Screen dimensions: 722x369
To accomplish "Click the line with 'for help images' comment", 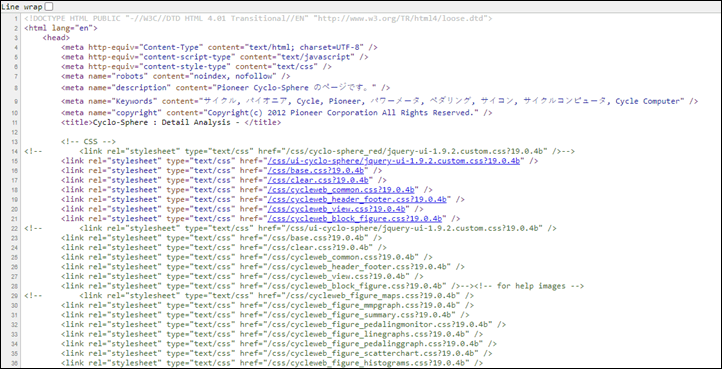I will tap(322, 287).
